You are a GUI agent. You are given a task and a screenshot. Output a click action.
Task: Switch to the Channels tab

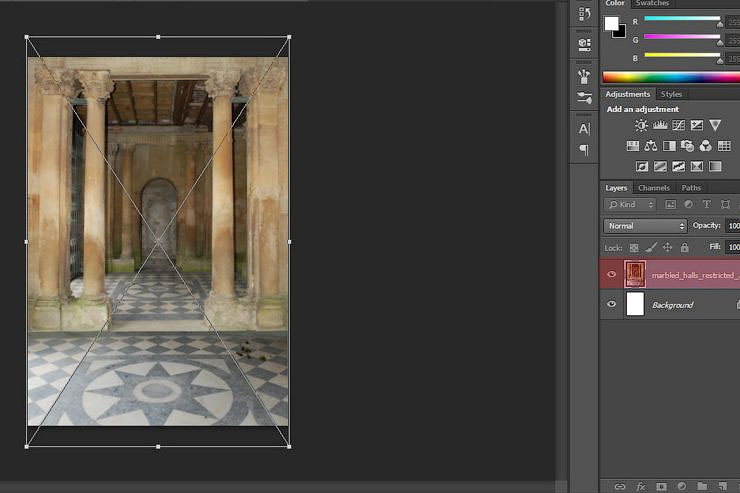coord(653,188)
